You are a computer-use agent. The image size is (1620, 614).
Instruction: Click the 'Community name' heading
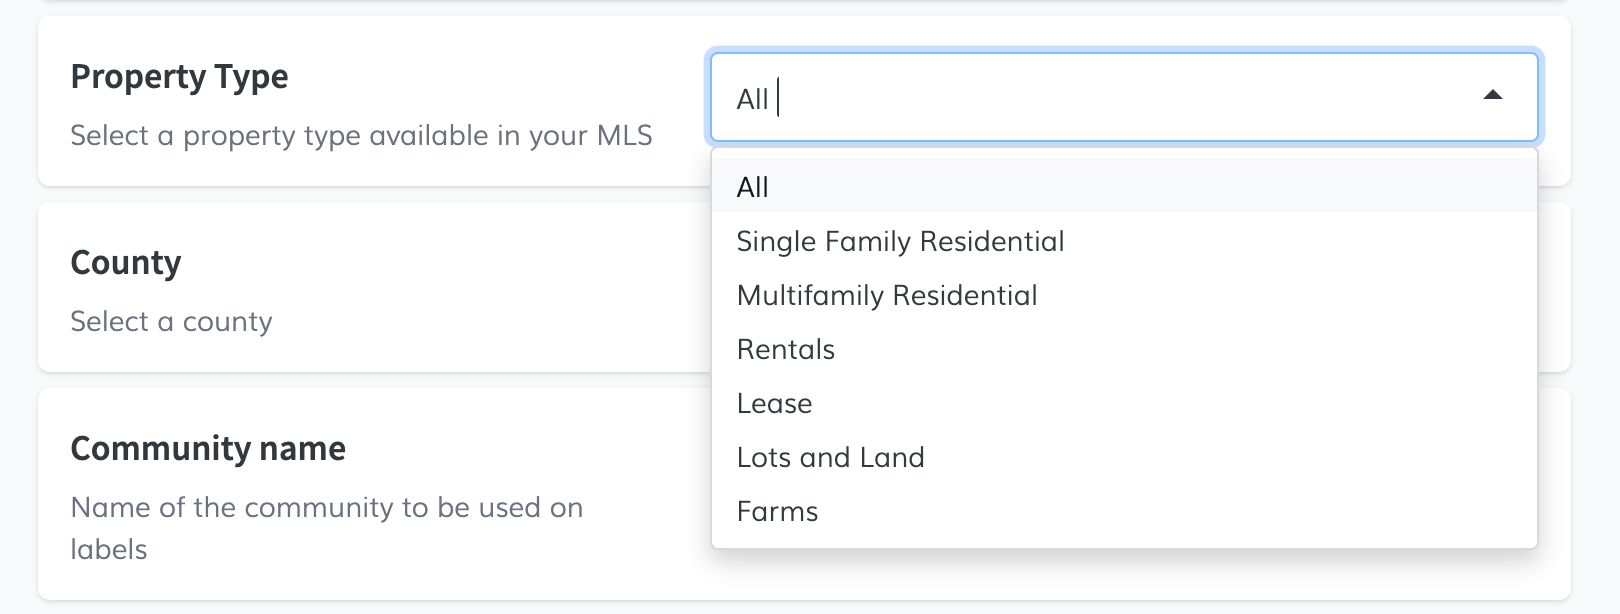coord(208,449)
